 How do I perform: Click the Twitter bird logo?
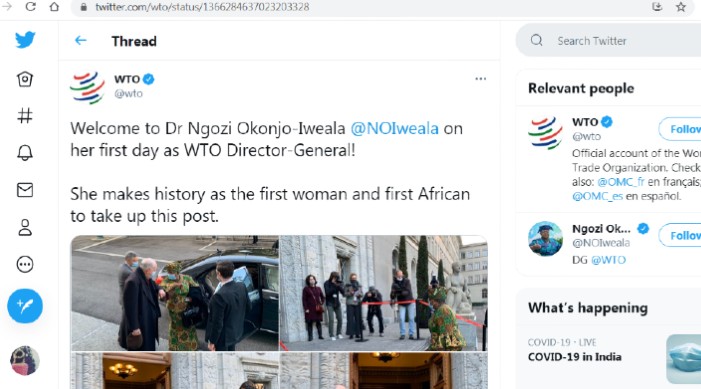25,40
